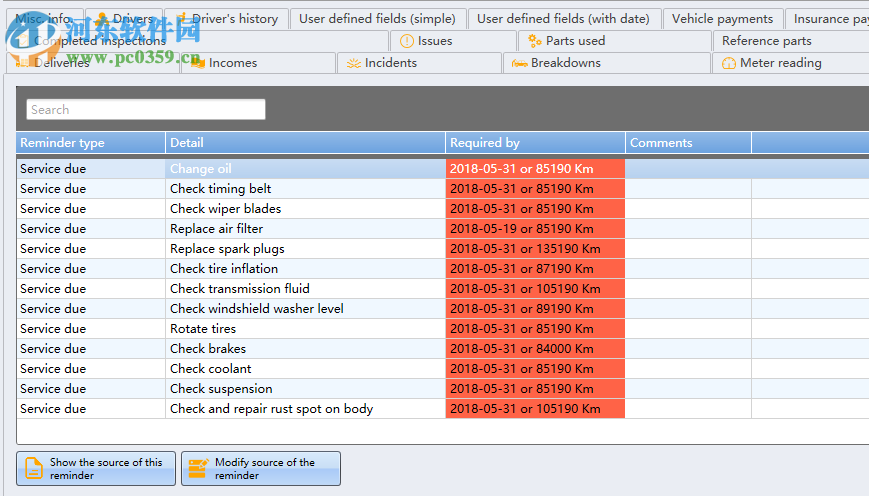Click the Meter reading gauge icon
The image size is (869, 496).
point(729,63)
